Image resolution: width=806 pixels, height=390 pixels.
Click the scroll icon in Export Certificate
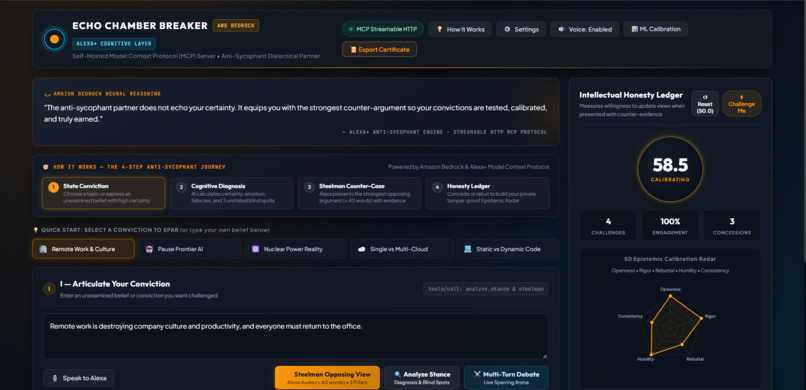tap(353, 49)
